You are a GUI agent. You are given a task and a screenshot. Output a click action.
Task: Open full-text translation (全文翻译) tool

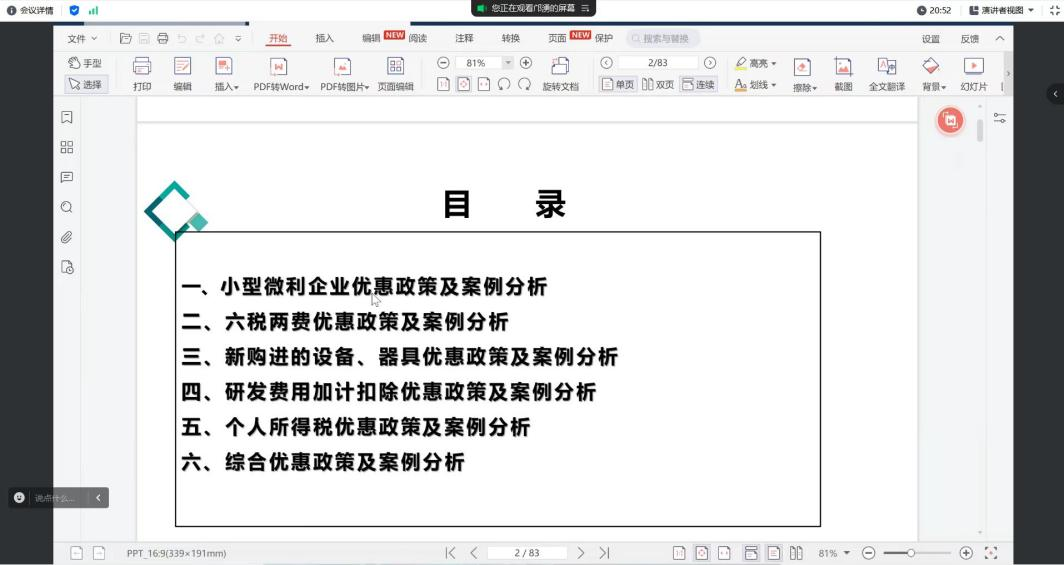click(x=886, y=74)
